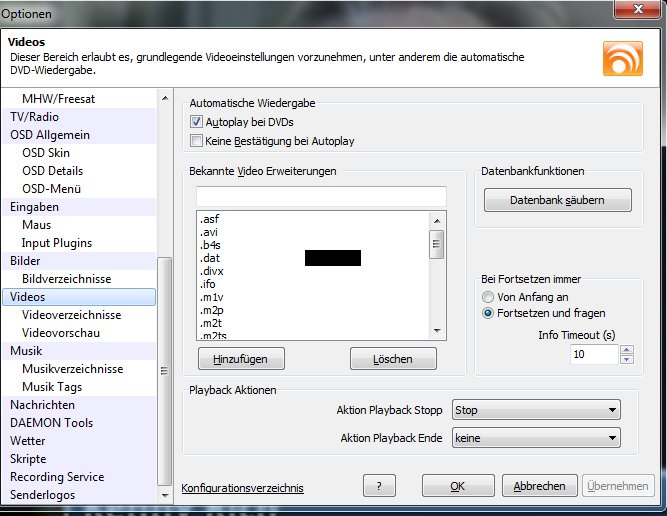Select .avi in the extension list
Image resolution: width=667 pixels, height=516 pixels.
(x=313, y=232)
